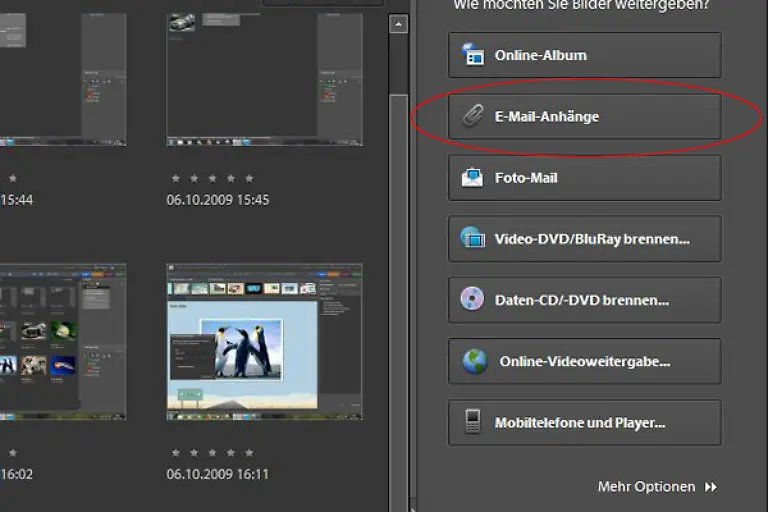768x512 pixels.
Task: Click the phone icon for Mobiltelefone und Player
Action: [472, 422]
